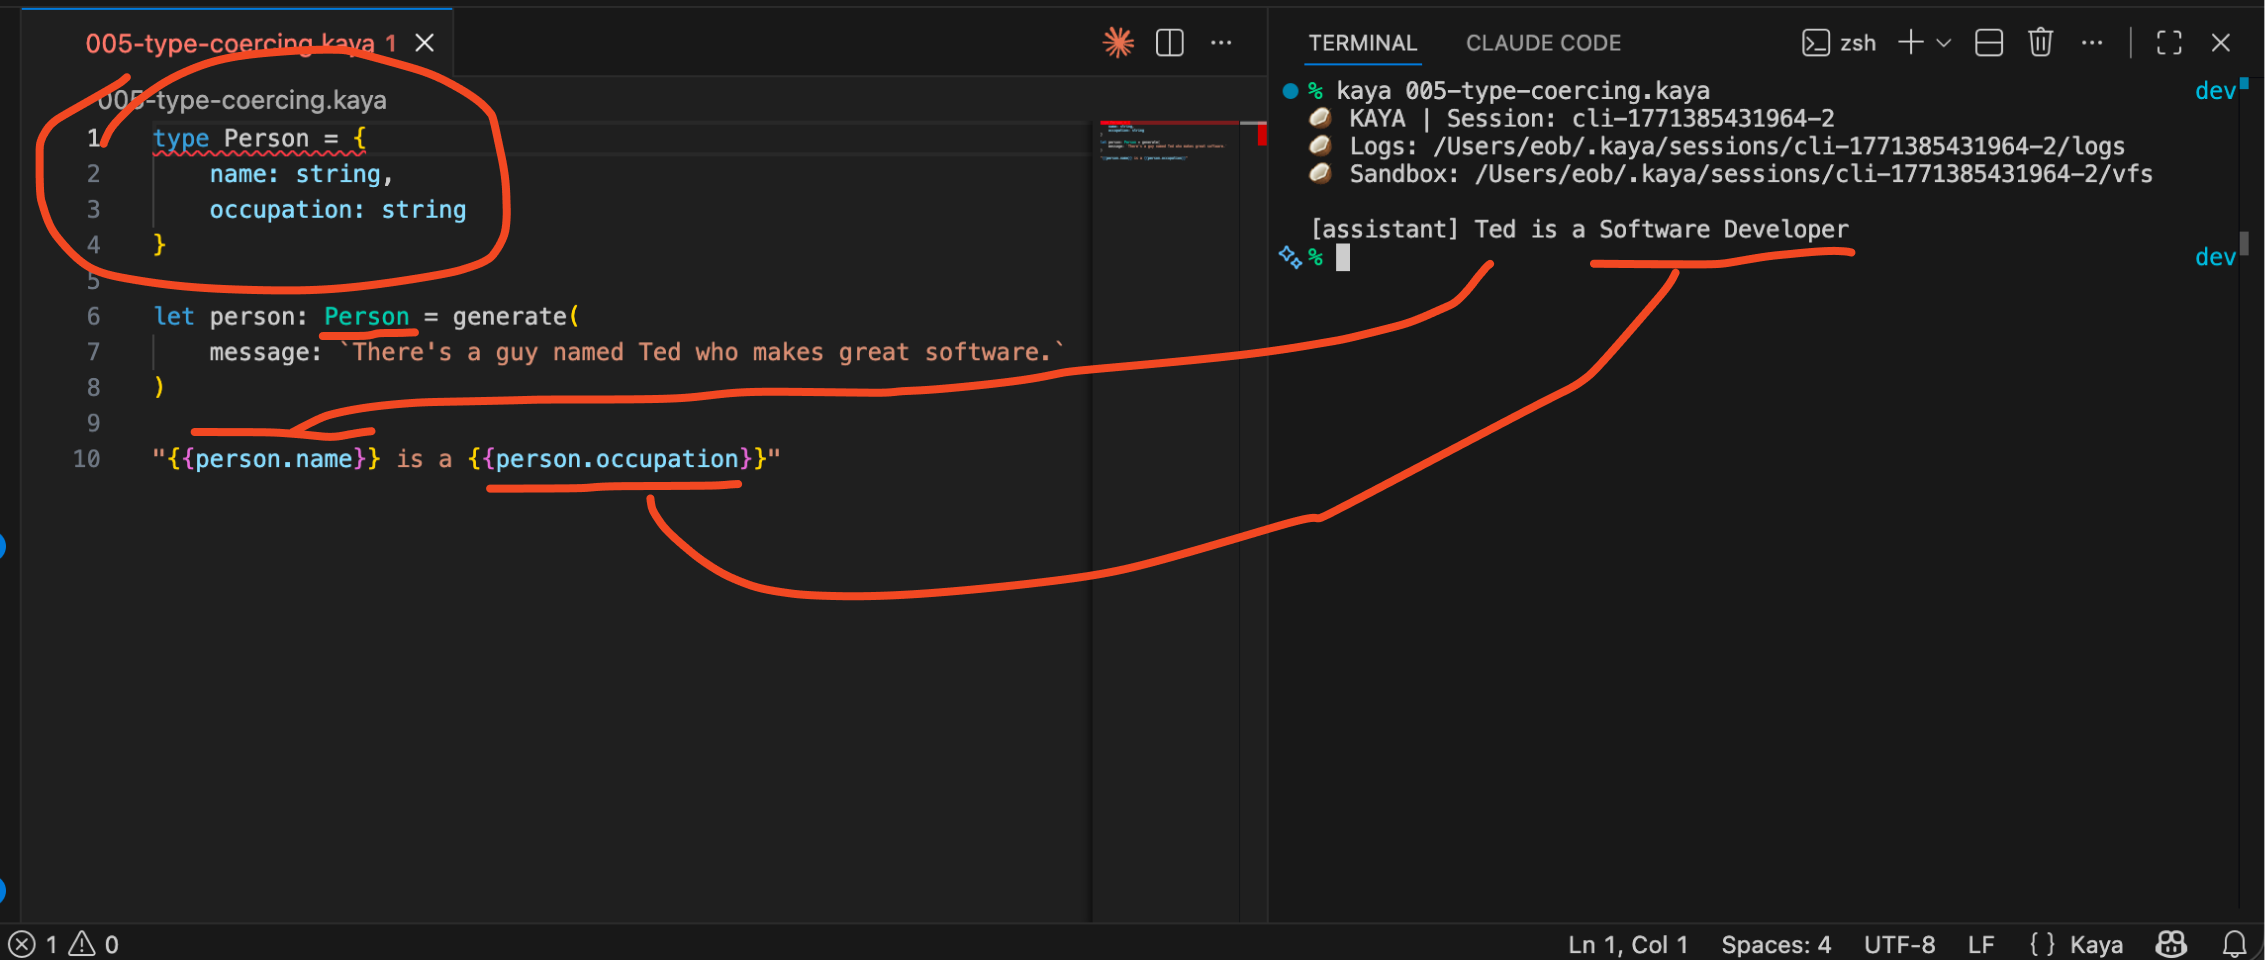Switch to the CLAUDE CODE tab
Viewport: 2265px width, 960px height.
pyautogui.click(x=1543, y=42)
